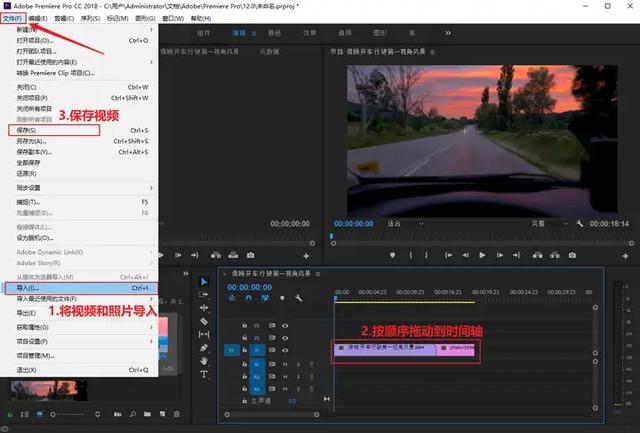This screenshot has height=433, width=640.
Task: Show more workspaces with the overflow chevron
Action: [x=448, y=33]
